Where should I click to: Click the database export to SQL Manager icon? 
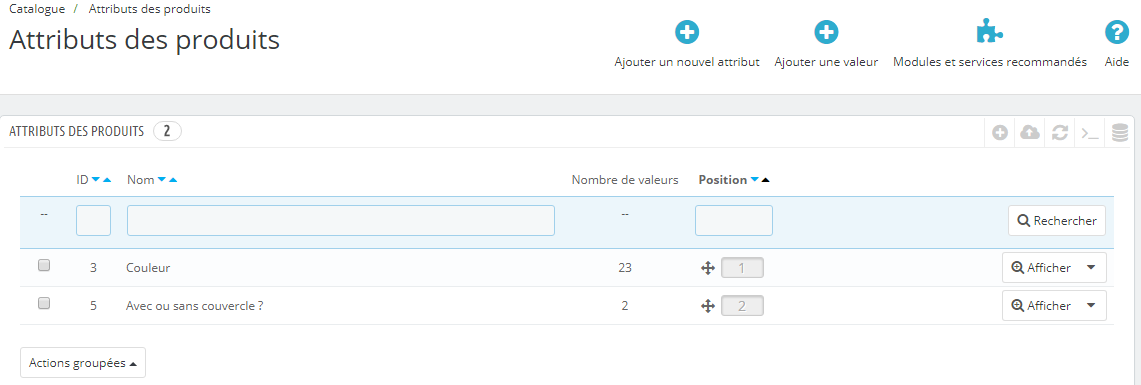coord(1119,132)
